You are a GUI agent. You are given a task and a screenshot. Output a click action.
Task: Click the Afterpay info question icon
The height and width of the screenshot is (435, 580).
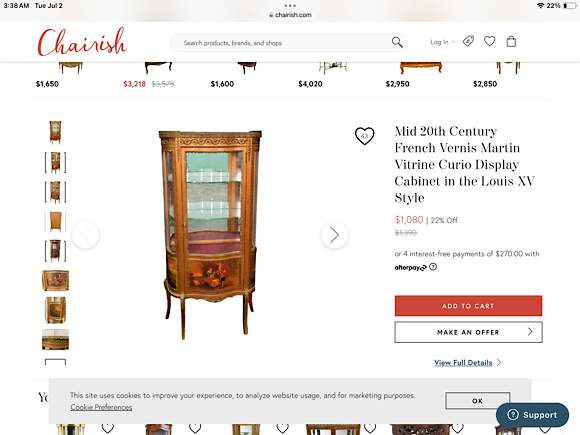pos(433,267)
